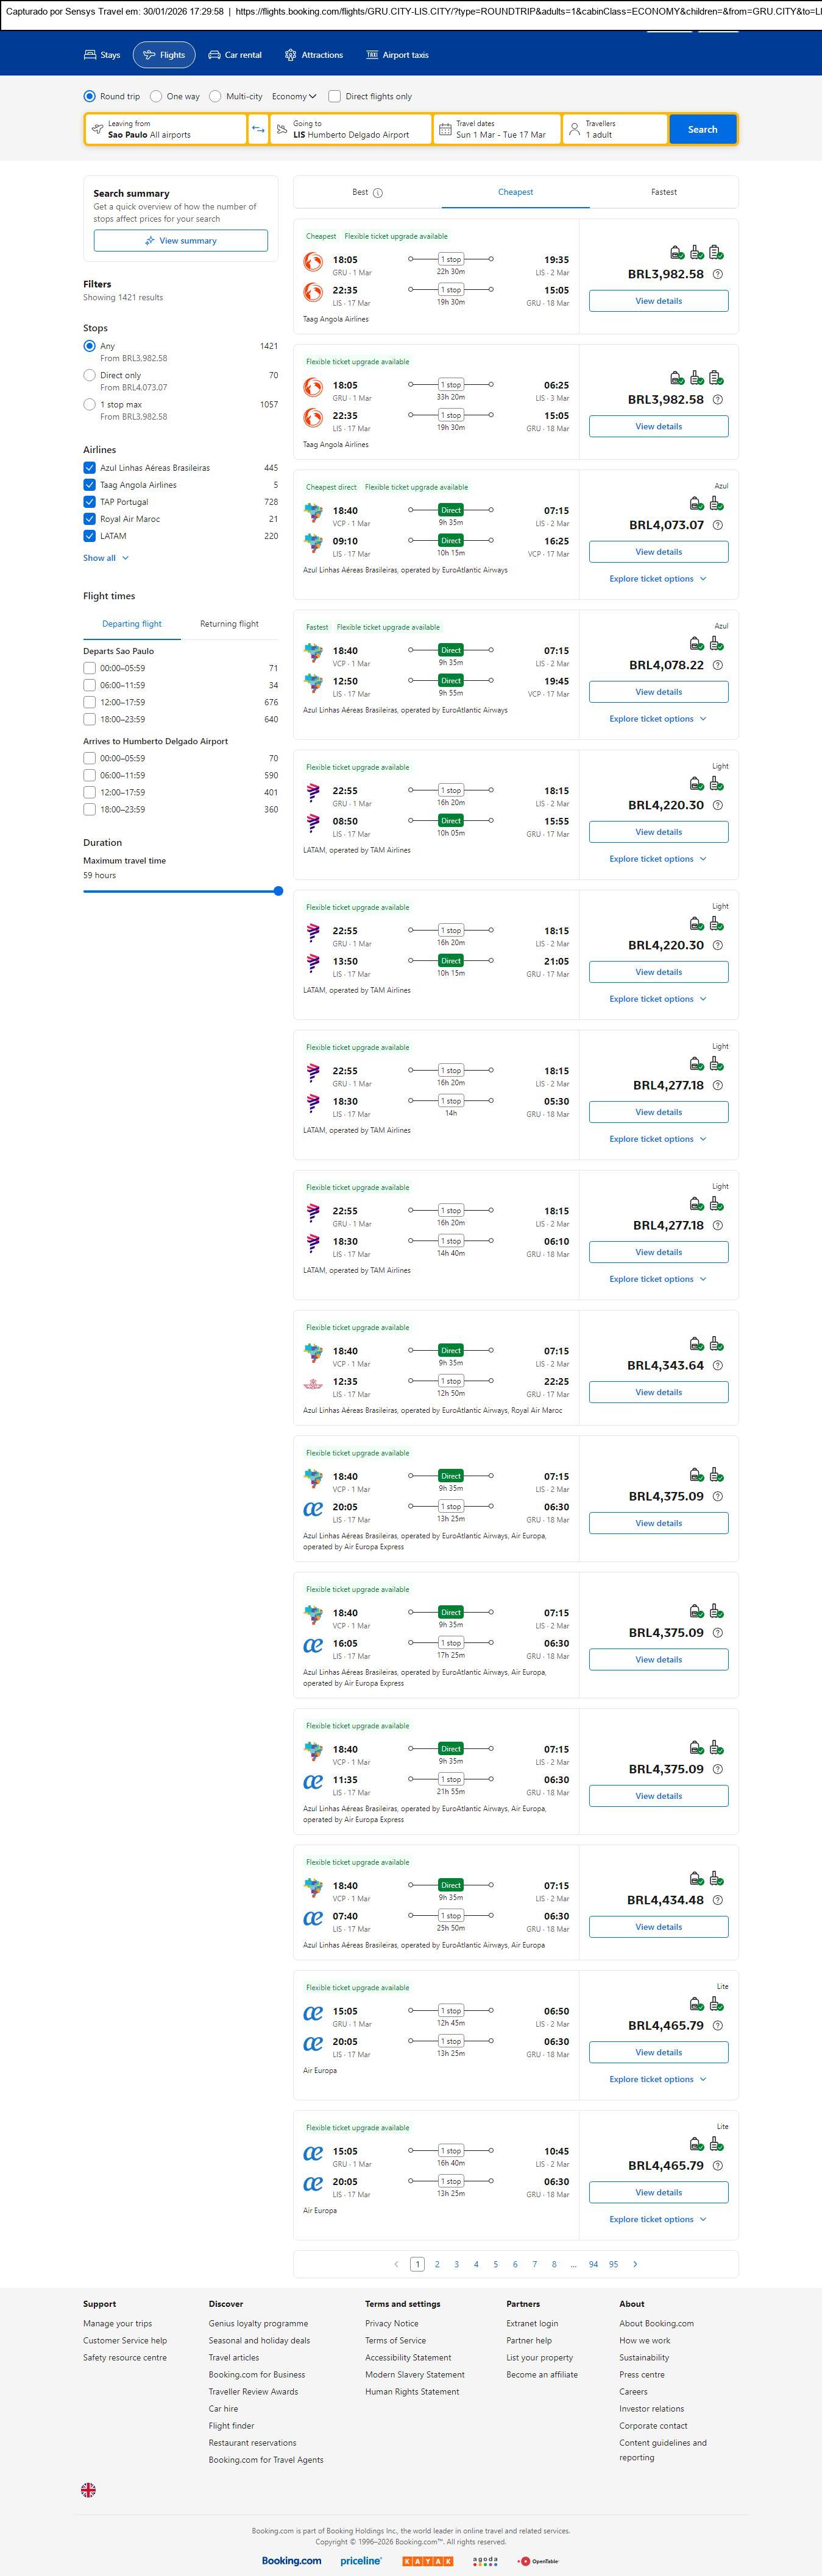Click the help icon next to BRL4,073.07 price
The width and height of the screenshot is (822, 2576).
[717, 525]
